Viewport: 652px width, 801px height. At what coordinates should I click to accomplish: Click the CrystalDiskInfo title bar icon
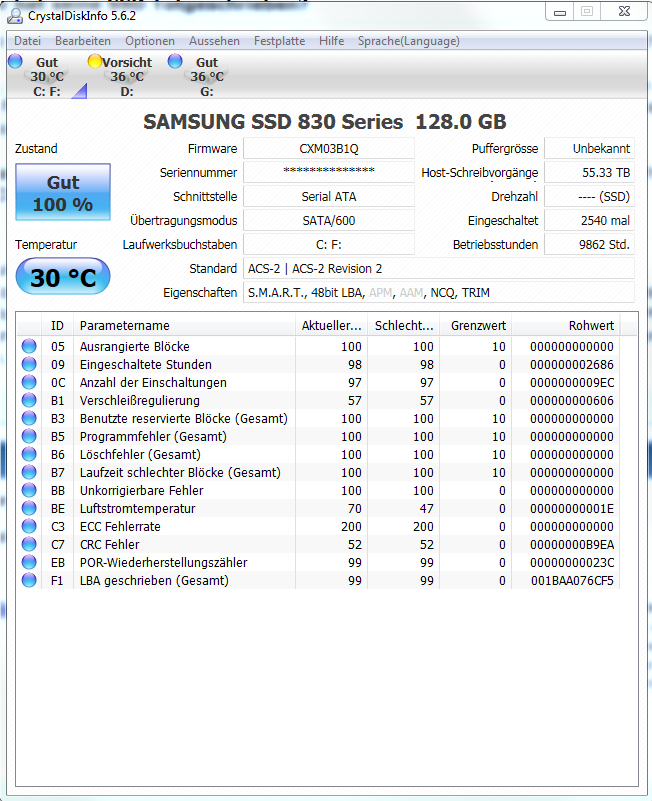(15, 16)
